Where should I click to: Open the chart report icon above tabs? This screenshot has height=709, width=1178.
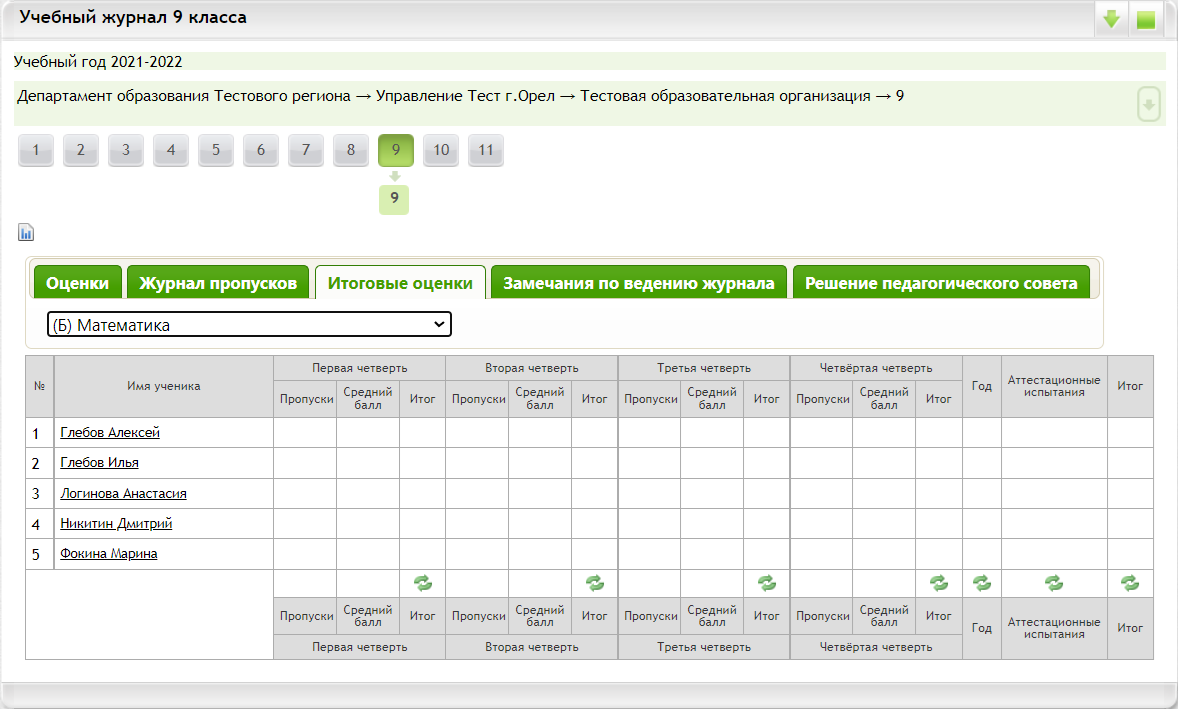[26, 233]
